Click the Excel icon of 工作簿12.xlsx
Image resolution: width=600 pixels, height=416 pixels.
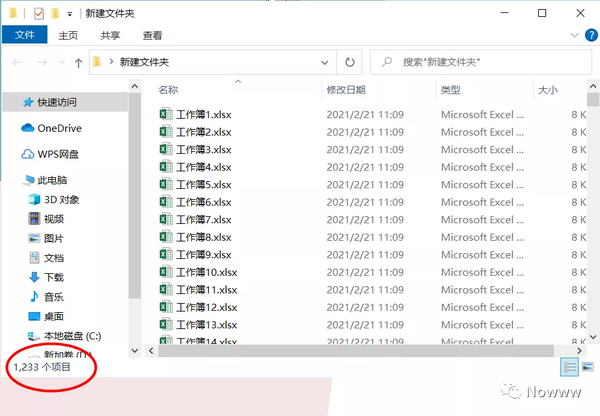166,307
